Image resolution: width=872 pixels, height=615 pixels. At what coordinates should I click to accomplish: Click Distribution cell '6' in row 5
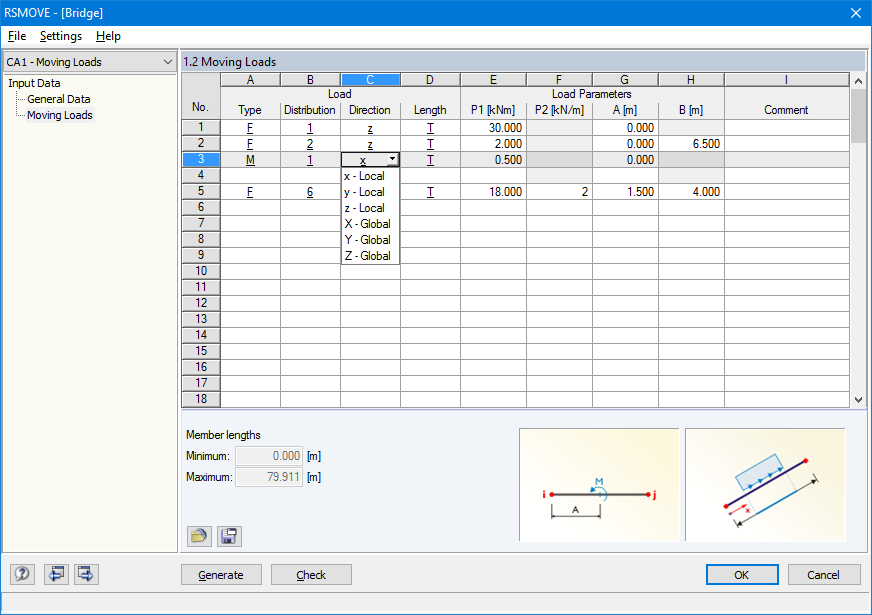coord(310,192)
